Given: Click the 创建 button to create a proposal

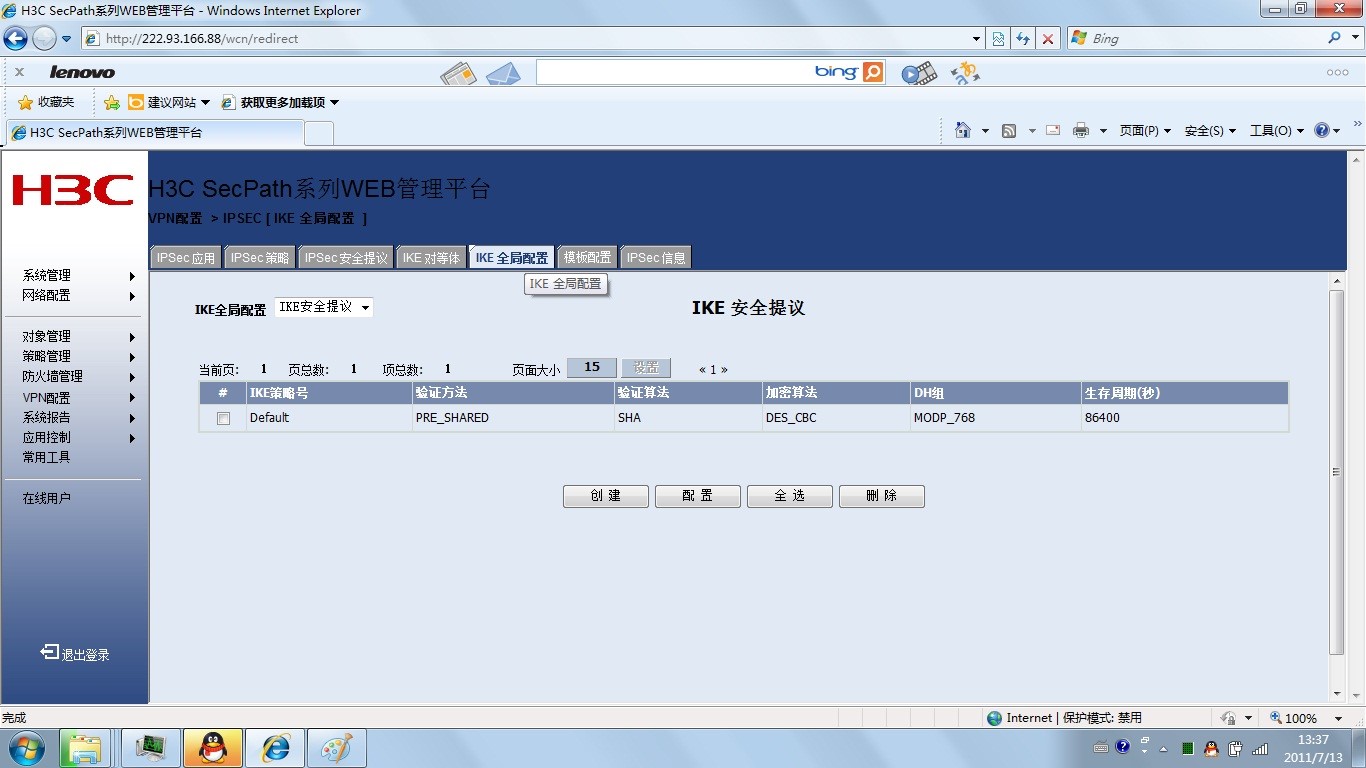Looking at the screenshot, I should [x=605, y=495].
